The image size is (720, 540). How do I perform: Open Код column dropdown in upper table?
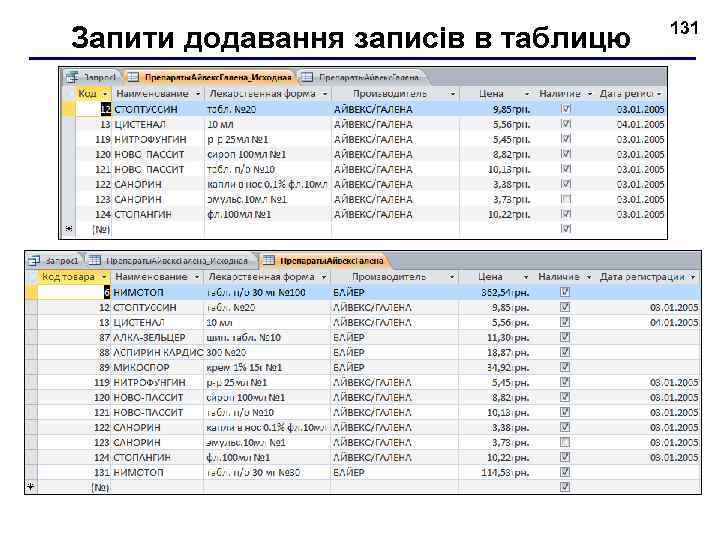point(105,94)
